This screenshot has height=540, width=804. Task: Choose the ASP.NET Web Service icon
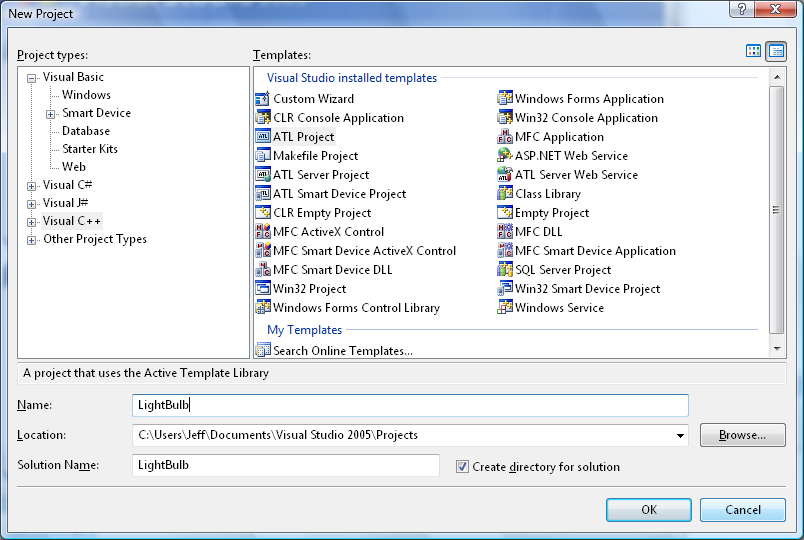[x=505, y=155]
